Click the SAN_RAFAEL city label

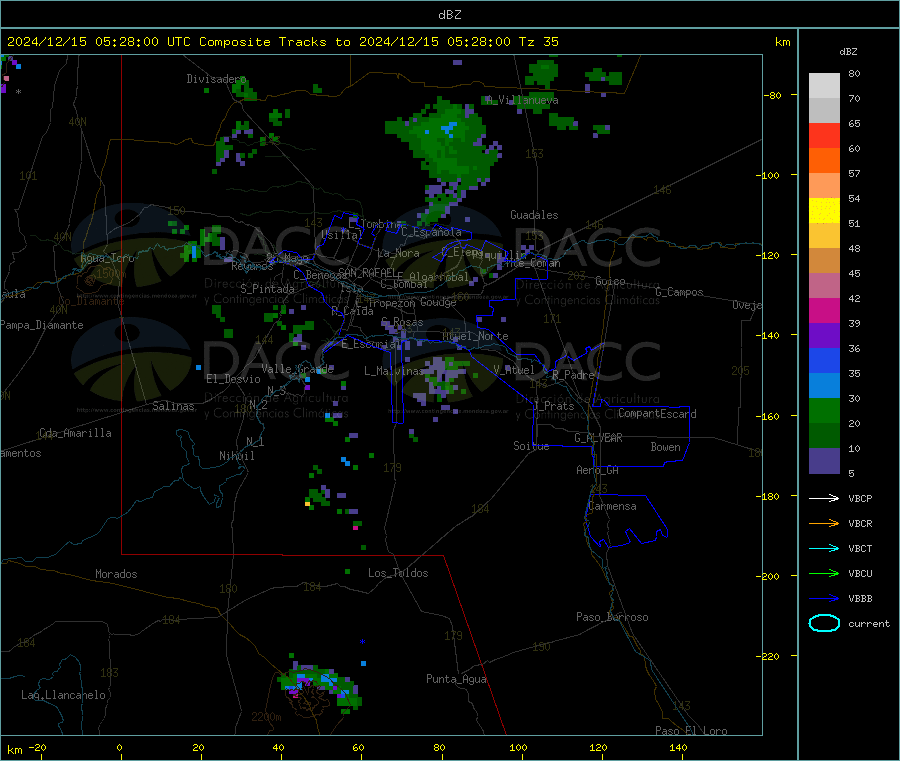(367, 272)
